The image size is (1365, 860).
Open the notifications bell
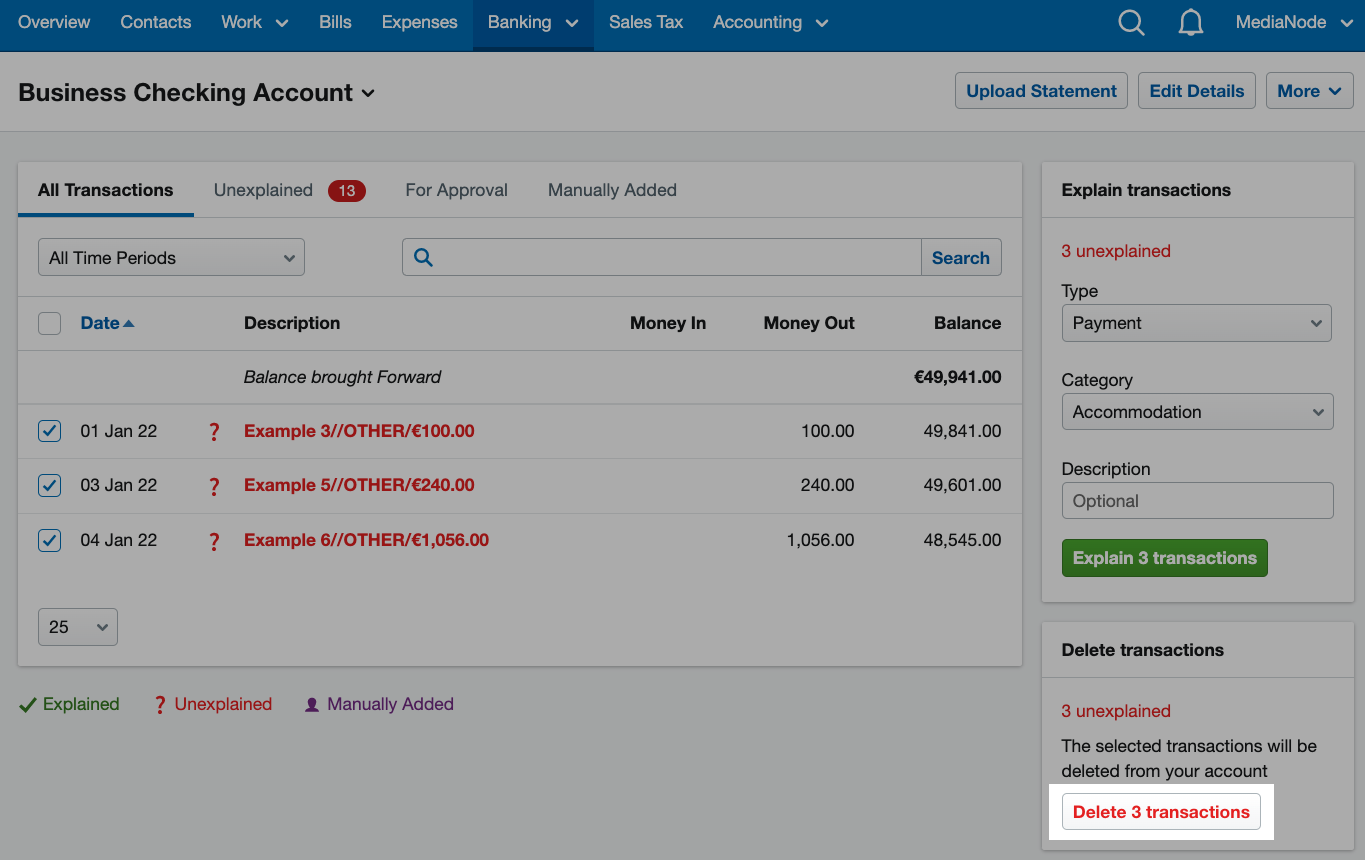coord(1190,22)
